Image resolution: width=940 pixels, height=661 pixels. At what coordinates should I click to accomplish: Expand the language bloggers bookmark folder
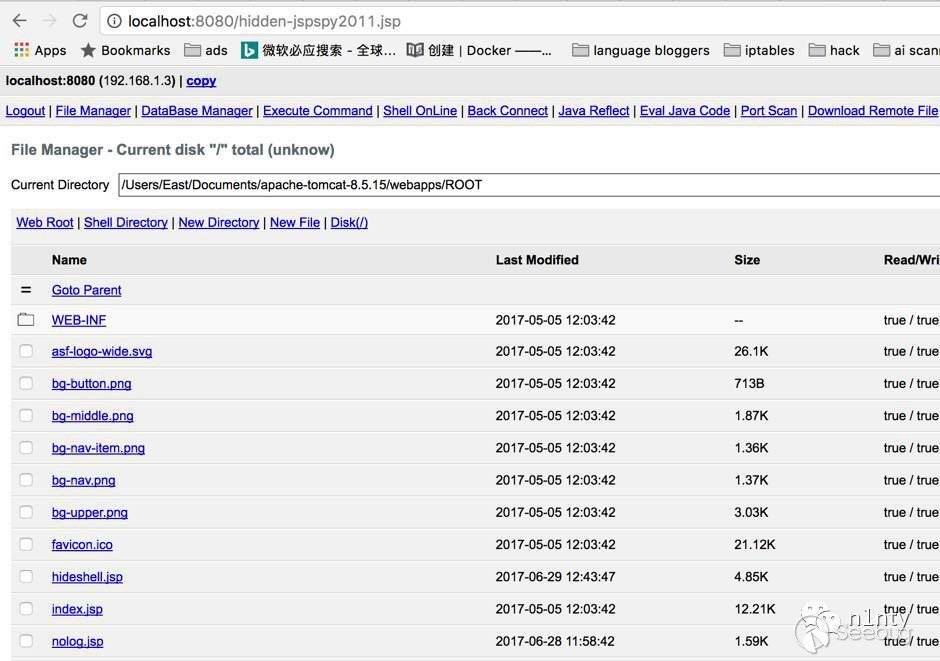pyautogui.click(x=640, y=50)
